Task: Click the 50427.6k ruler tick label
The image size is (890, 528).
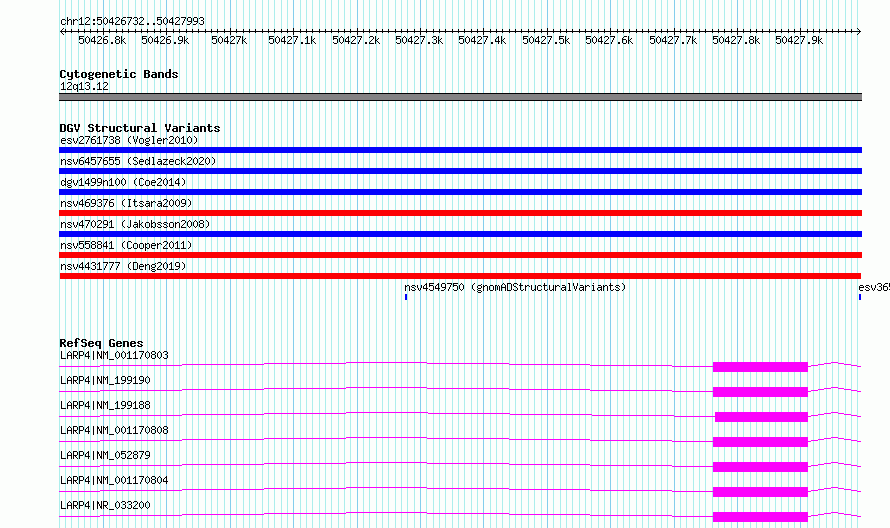Action: [609, 40]
